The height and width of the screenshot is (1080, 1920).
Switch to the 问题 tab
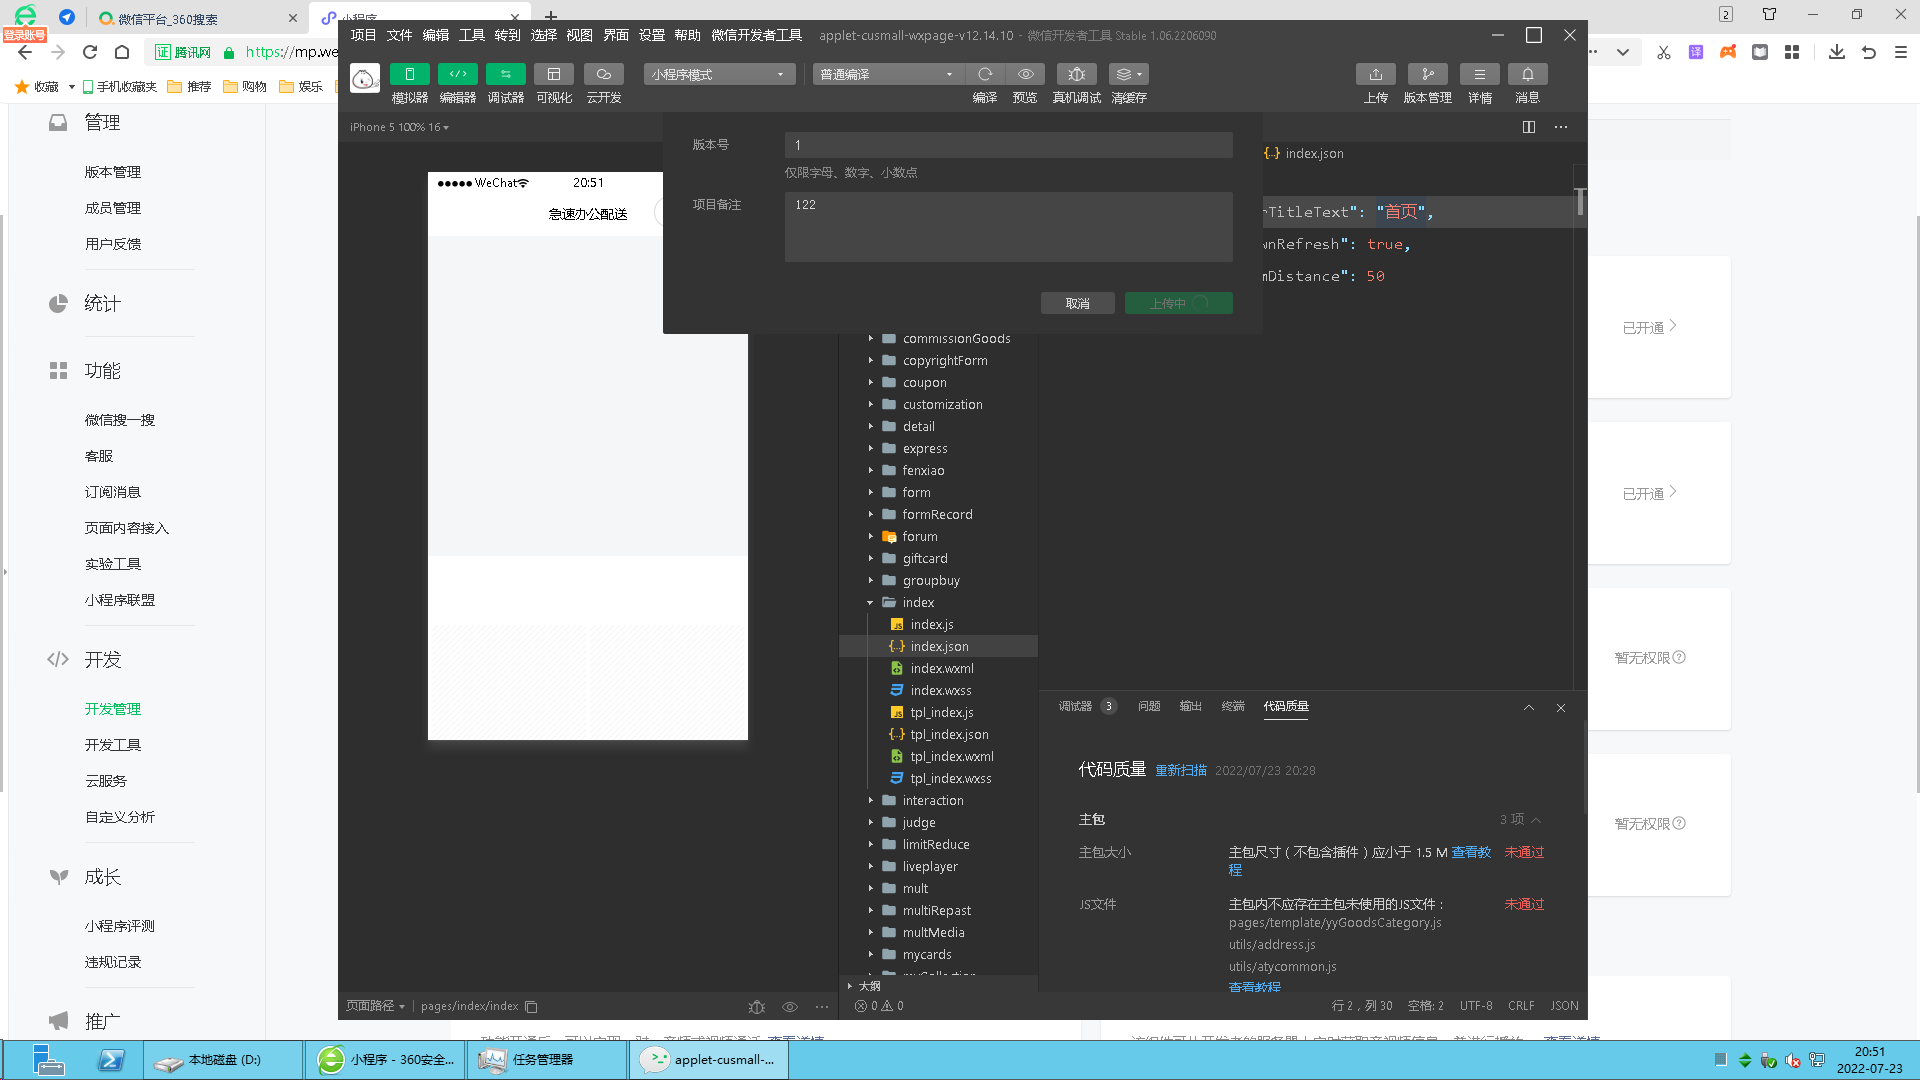point(1148,706)
